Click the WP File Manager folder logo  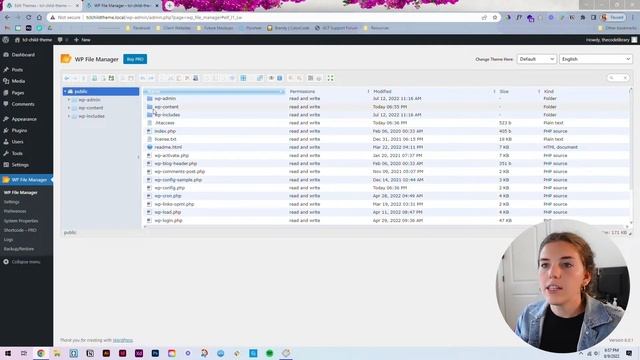(x=66, y=59)
